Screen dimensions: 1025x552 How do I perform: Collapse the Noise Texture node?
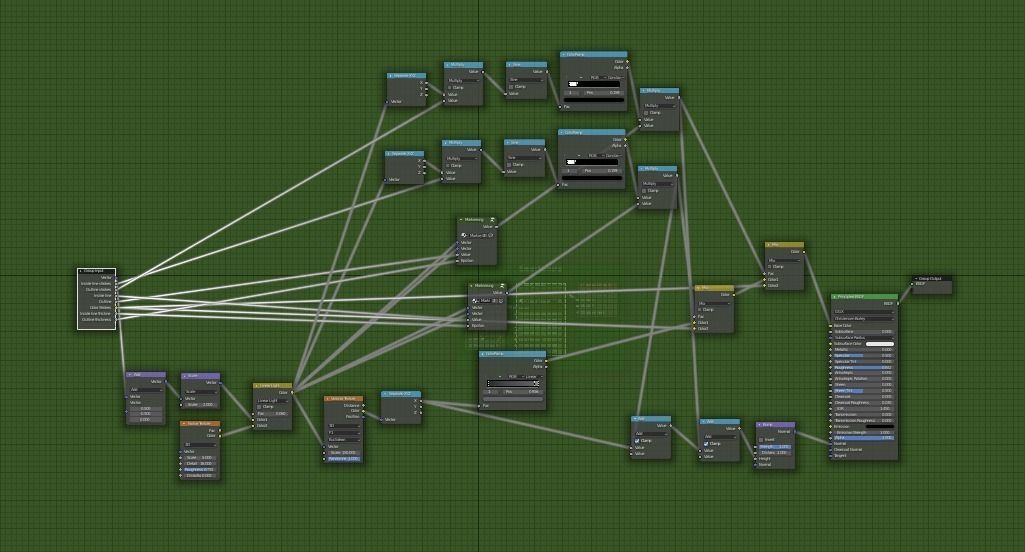pyautogui.click(x=184, y=424)
